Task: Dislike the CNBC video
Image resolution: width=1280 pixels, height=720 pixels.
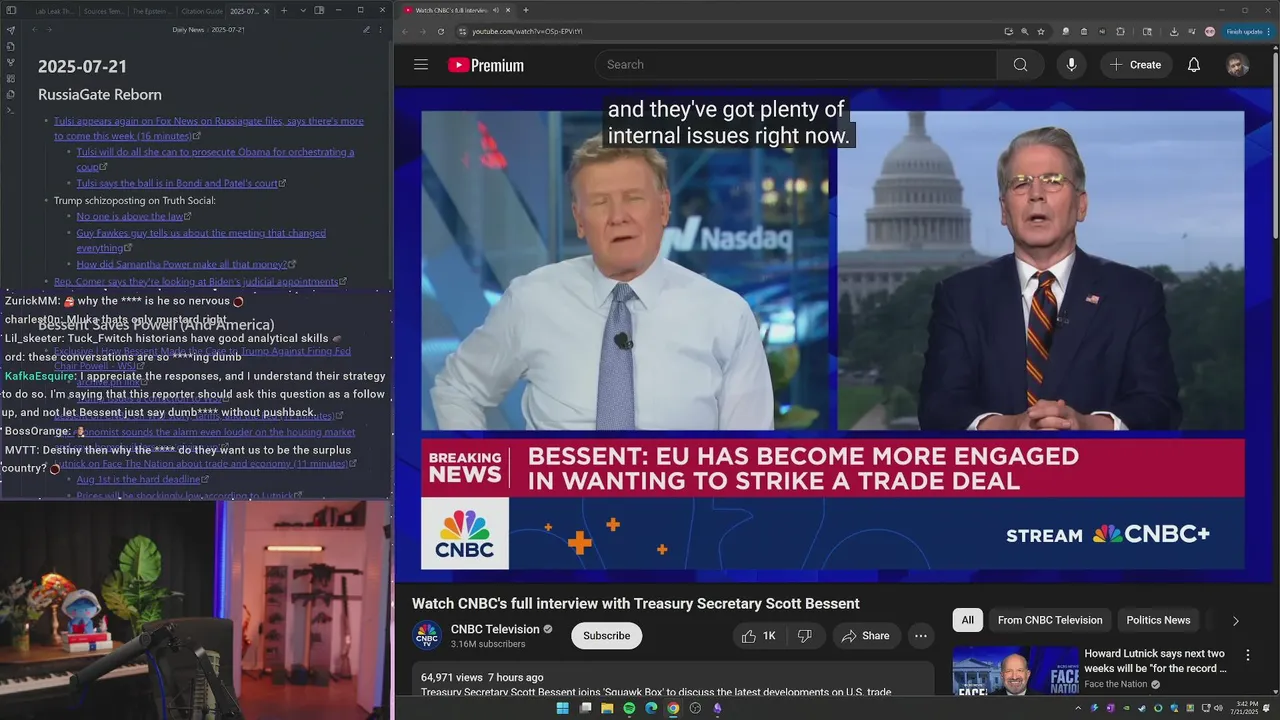Action: click(805, 636)
